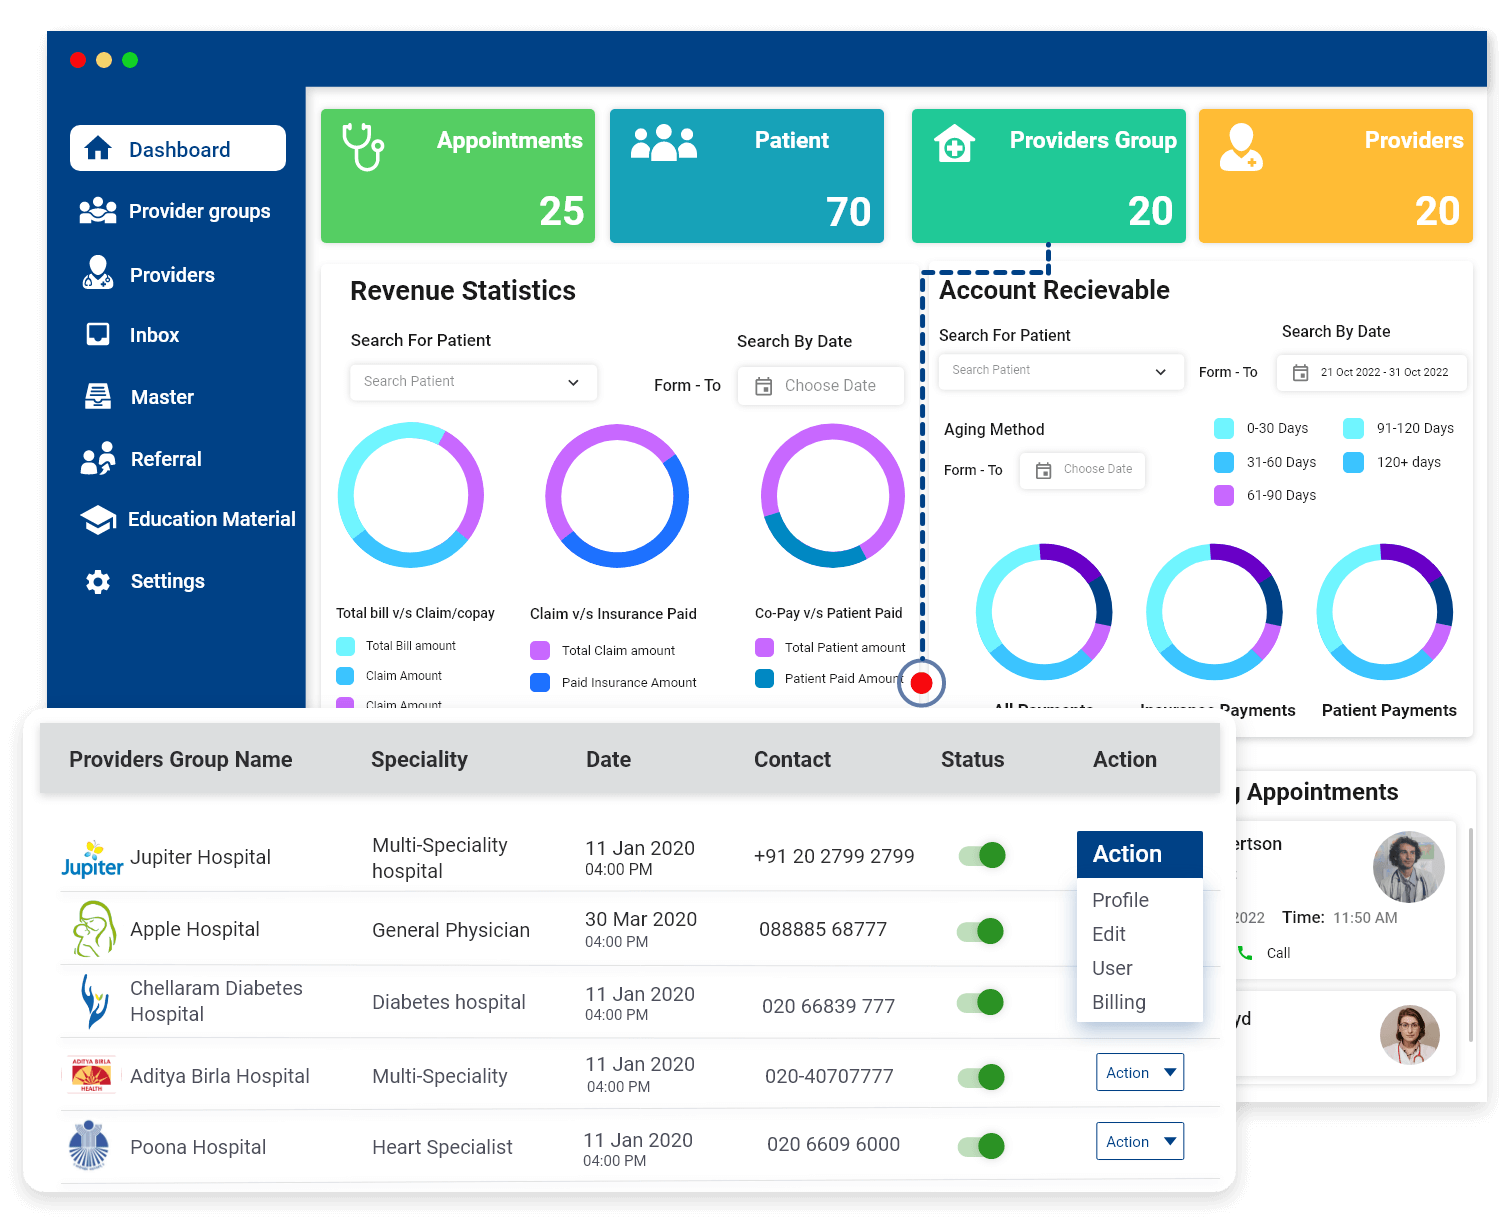
Task: Open the Search Patient dropdown under Revenue Statistics
Action: point(472,382)
